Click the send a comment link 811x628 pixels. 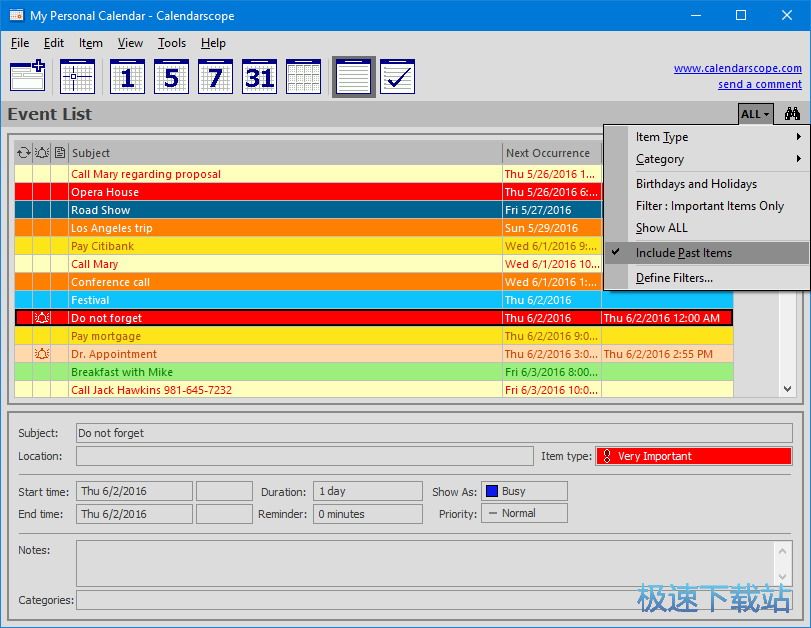(x=759, y=84)
